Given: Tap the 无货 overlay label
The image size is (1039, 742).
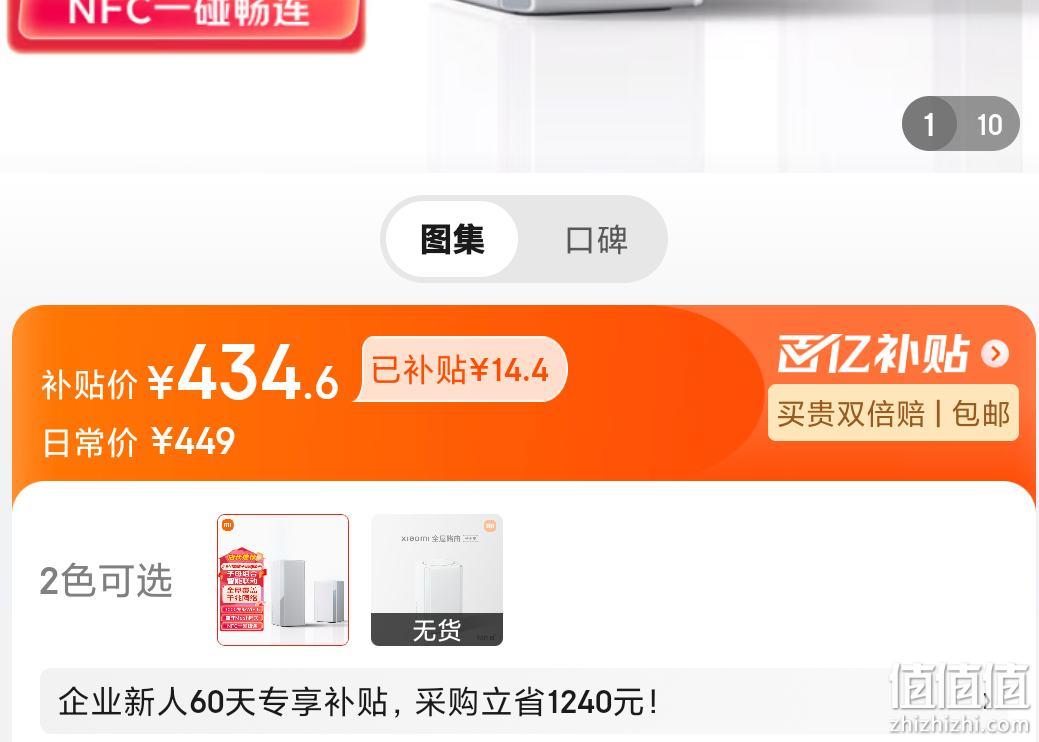Looking at the screenshot, I should click(437, 629).
